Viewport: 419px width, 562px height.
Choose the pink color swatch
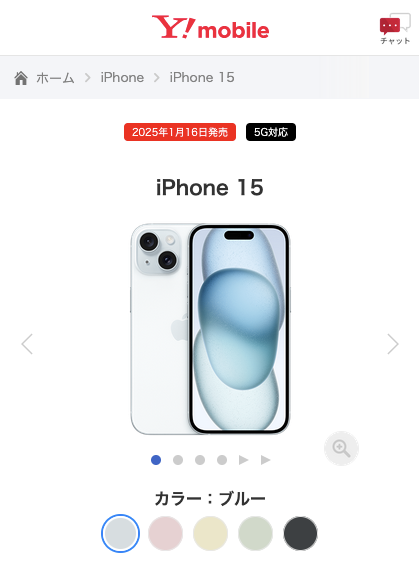point(165,533)
